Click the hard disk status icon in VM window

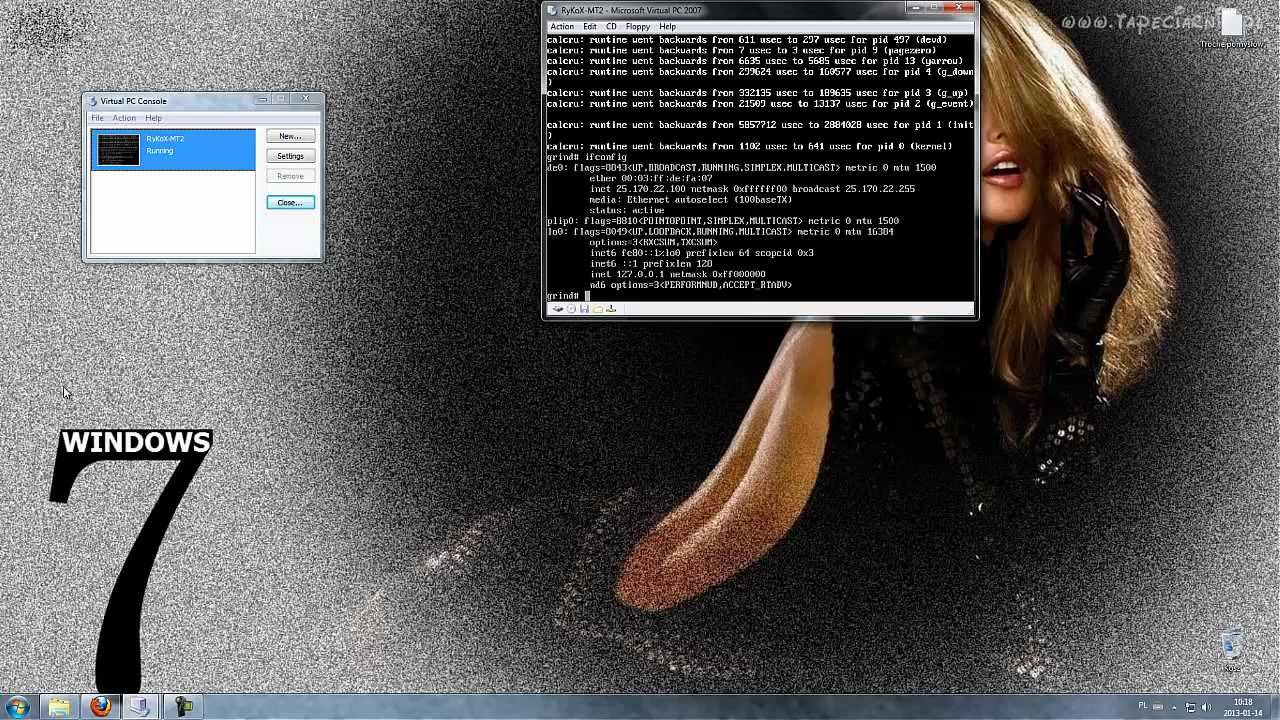558,309
